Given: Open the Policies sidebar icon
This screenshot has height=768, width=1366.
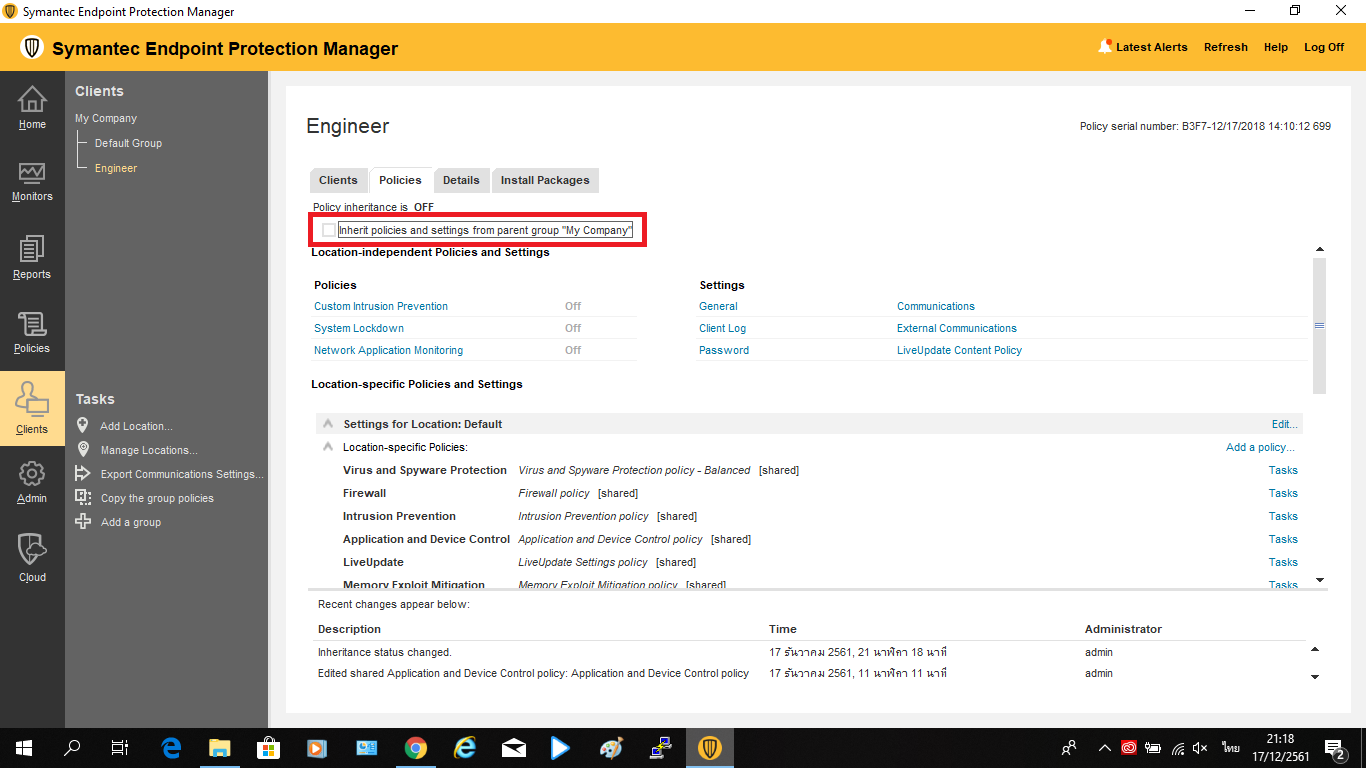Looking at the screenshot, I should coord(32,325).
